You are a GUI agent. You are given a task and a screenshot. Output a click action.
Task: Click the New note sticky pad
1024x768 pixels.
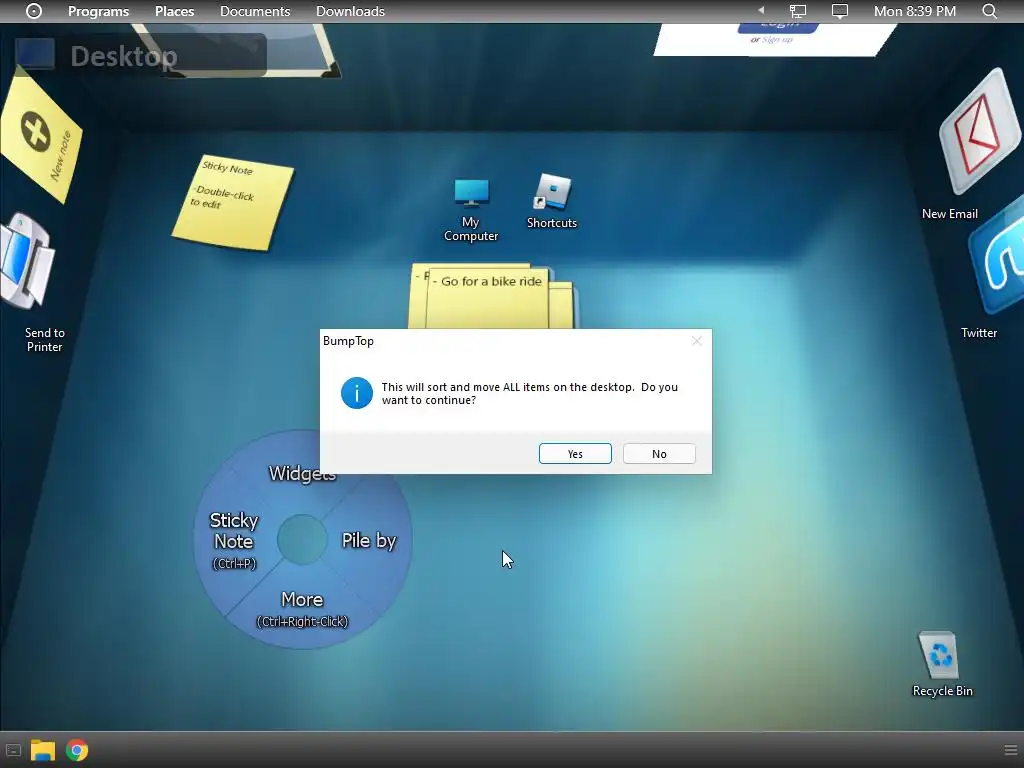pyautogui.click(x=40, y=137)
